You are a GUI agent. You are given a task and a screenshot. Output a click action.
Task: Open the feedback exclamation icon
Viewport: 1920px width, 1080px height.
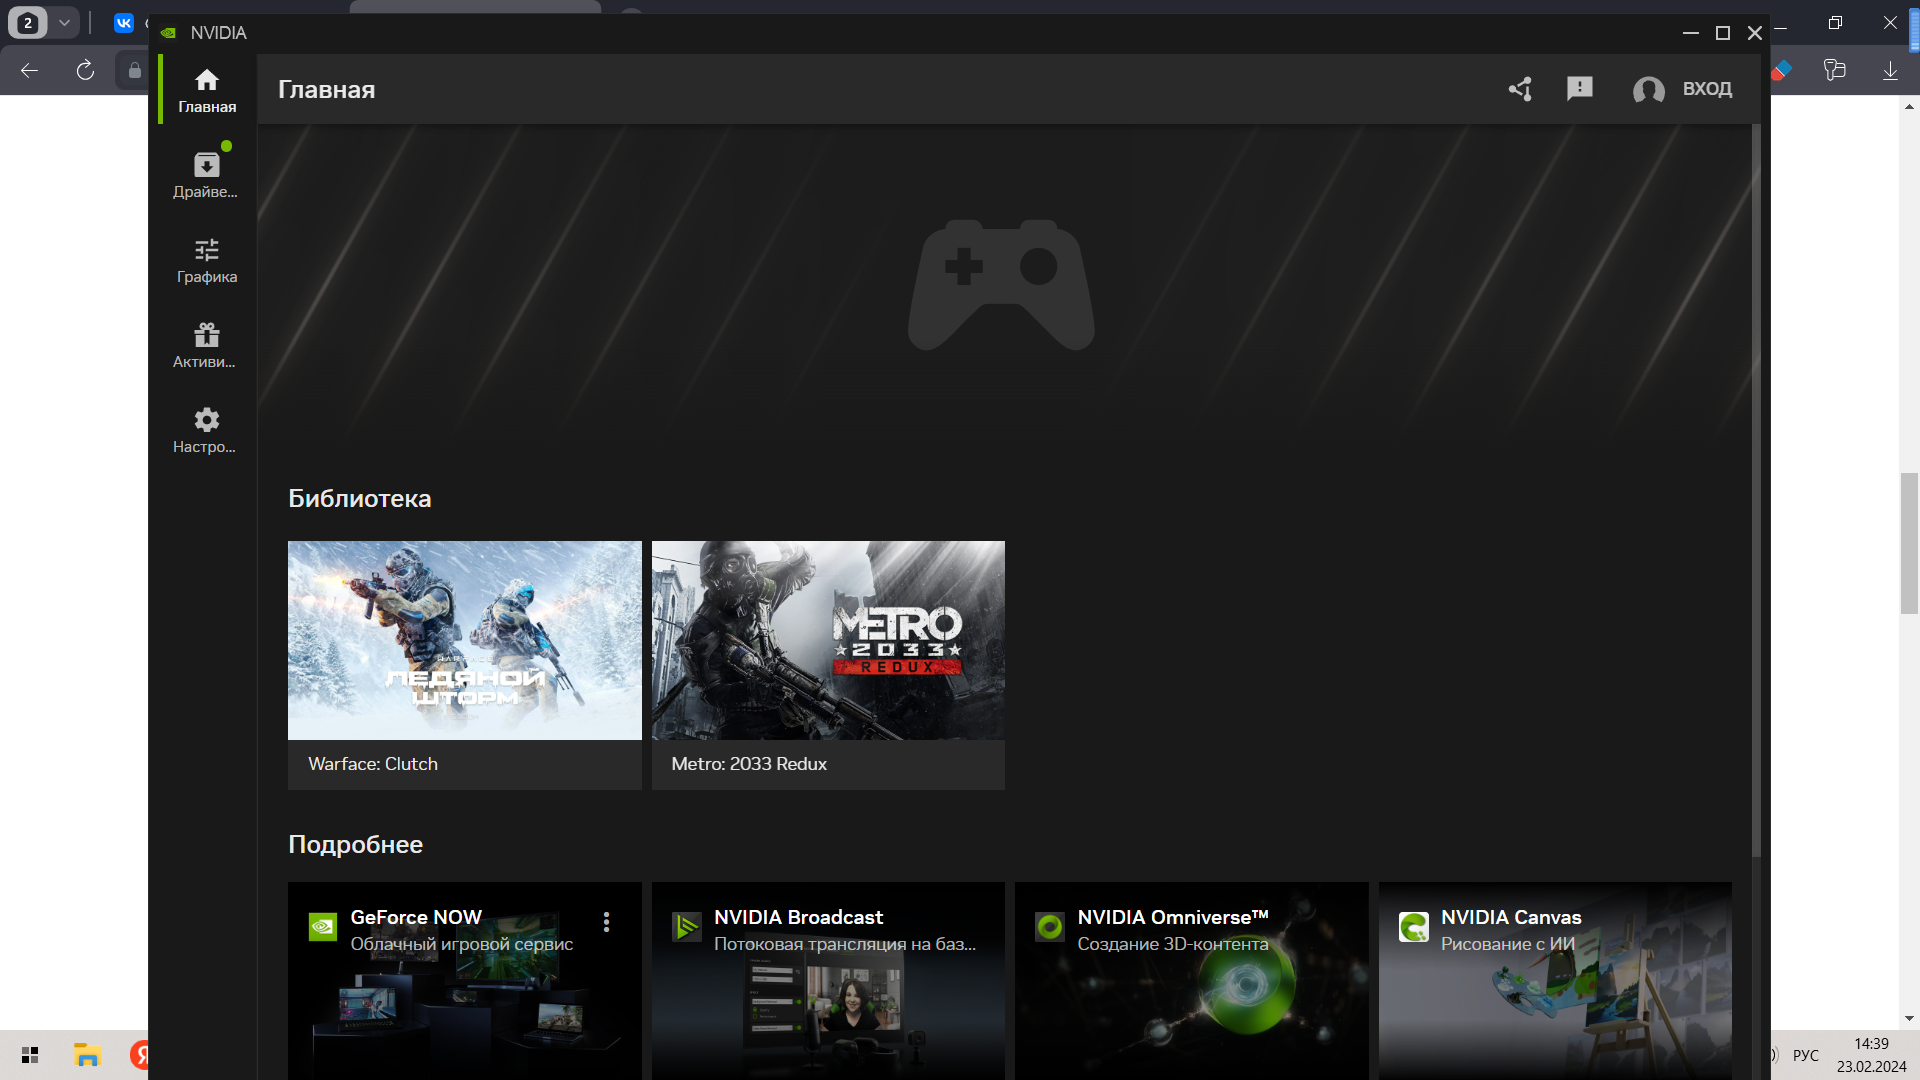click(1579, 89)
